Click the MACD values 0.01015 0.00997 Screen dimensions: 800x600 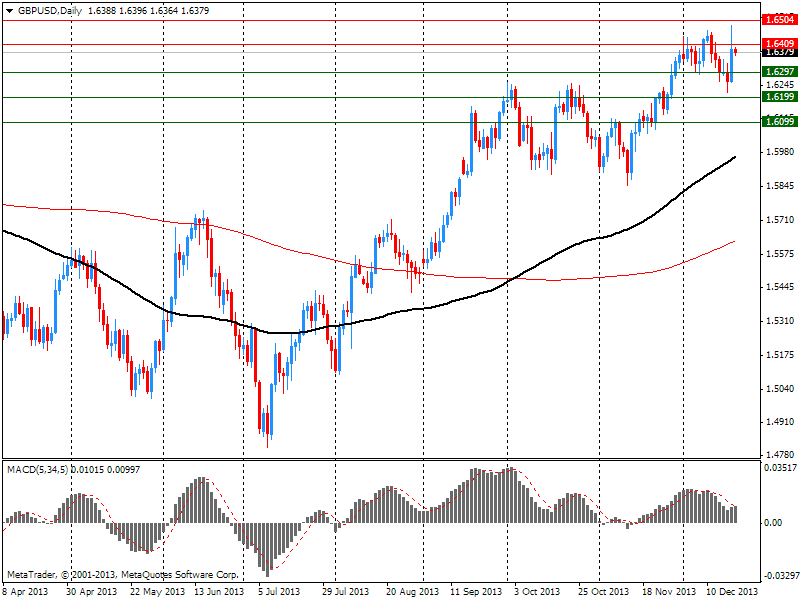tap(106, 469)
